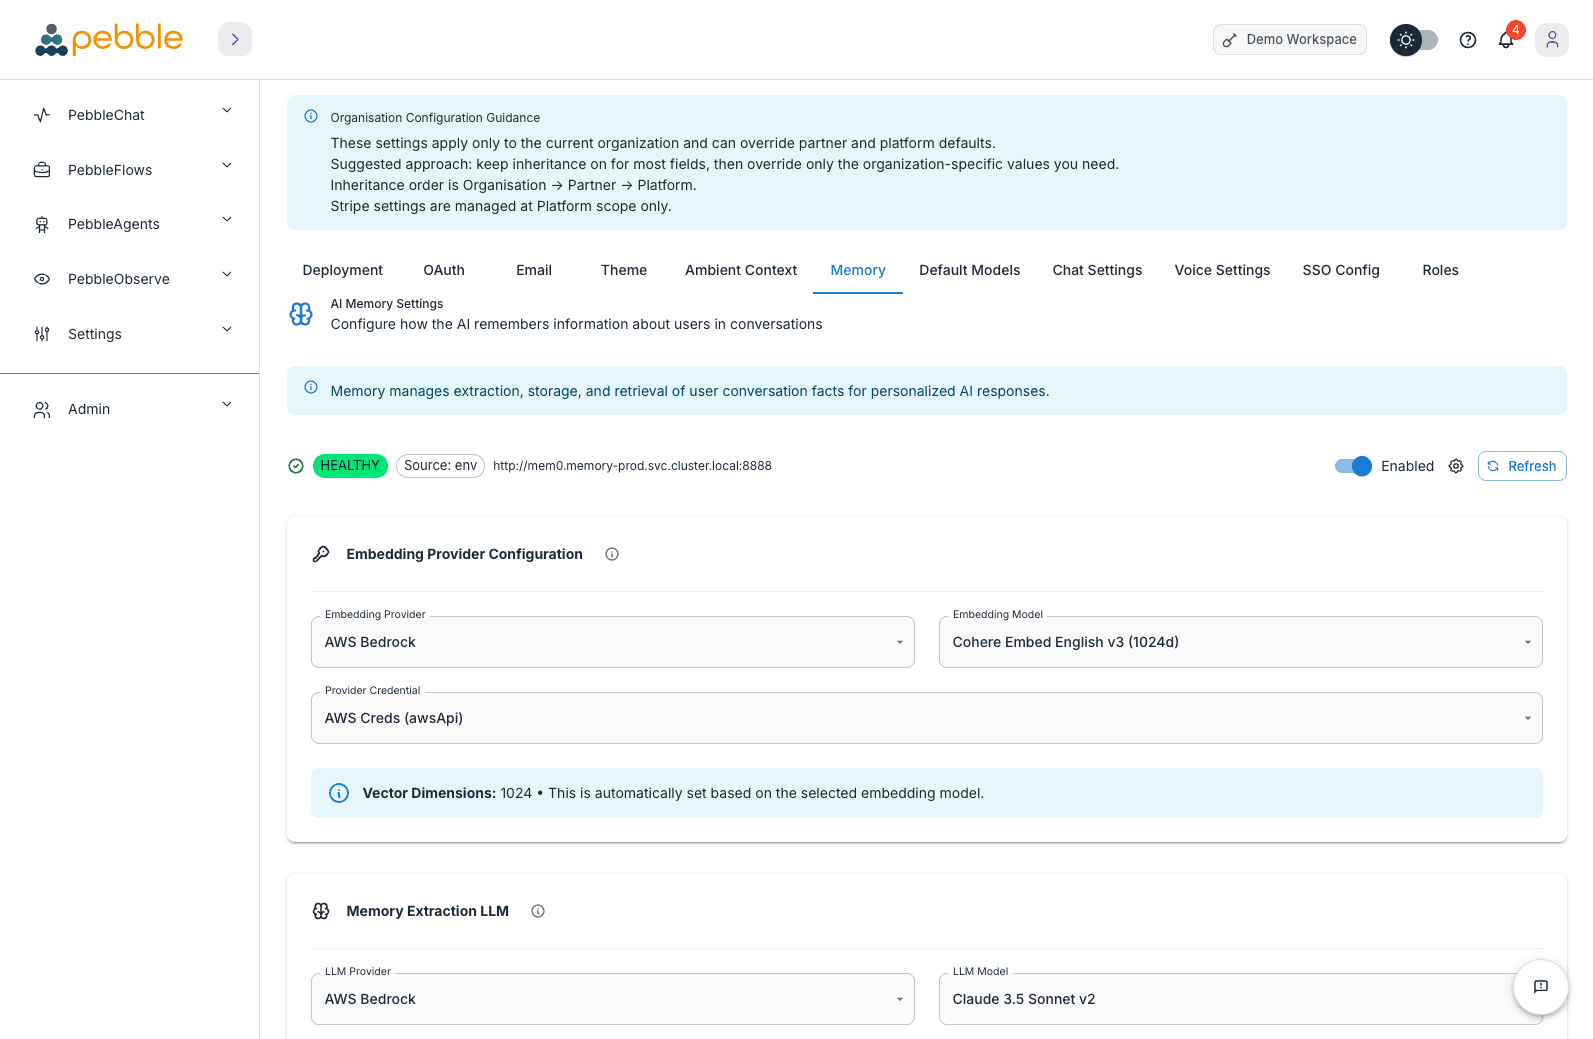Image resolution: width=1593 pixels, height=1039 pixels.
Task: Click the help question mark icon
Action: click(x=1467, y=40)
